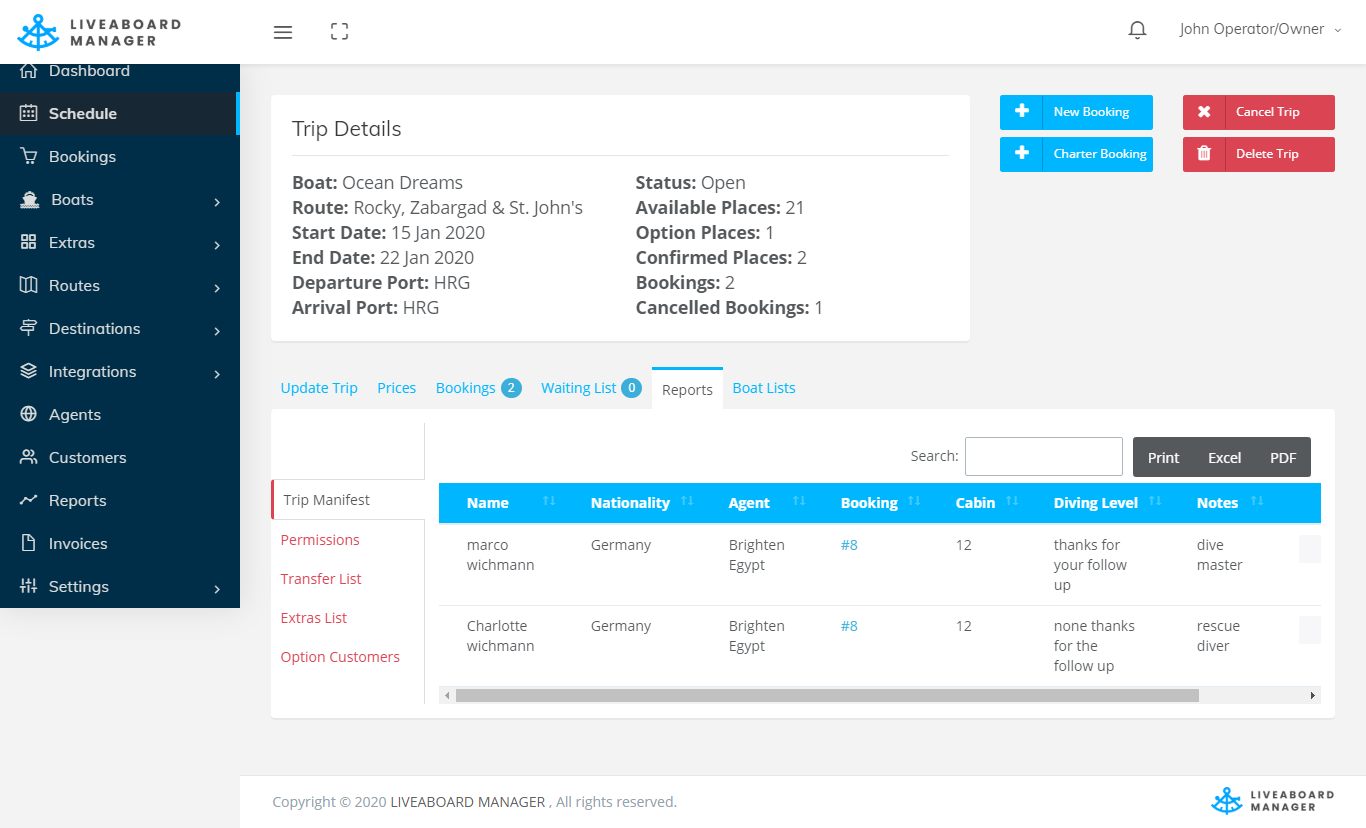Image resolution: width=1366 pixels, height=828 pixels.
Task: Click the New Booking button
Action: point(1076,112)
